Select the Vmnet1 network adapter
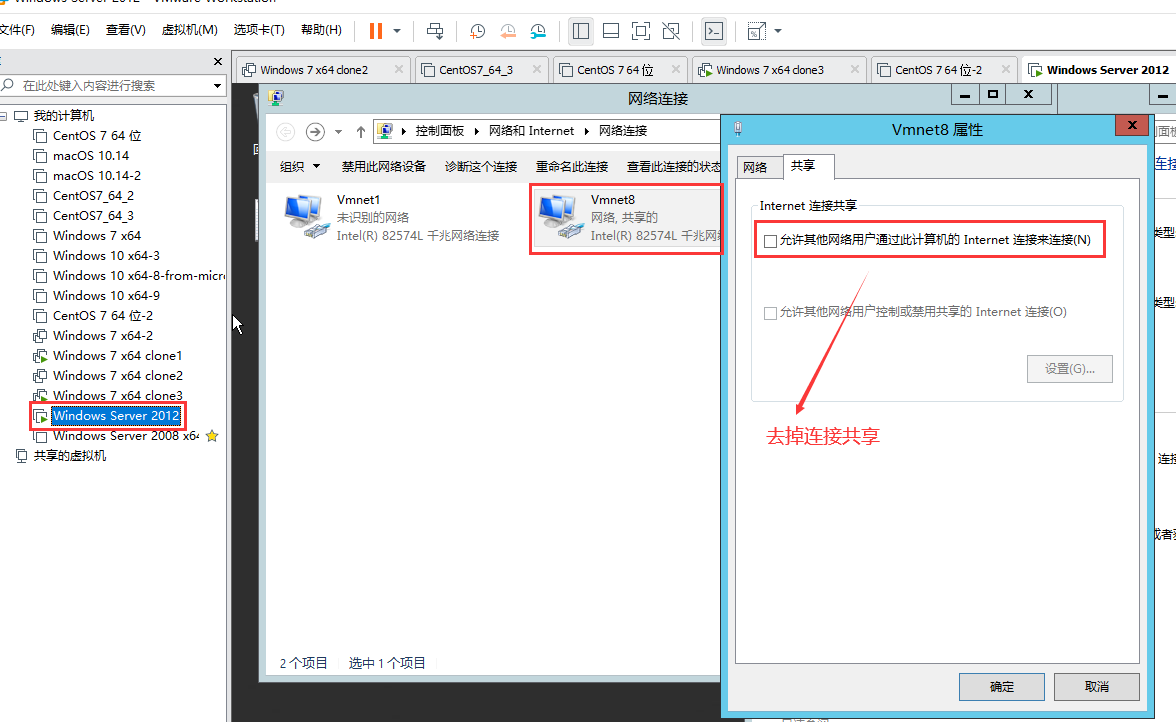 pos(392,217)
